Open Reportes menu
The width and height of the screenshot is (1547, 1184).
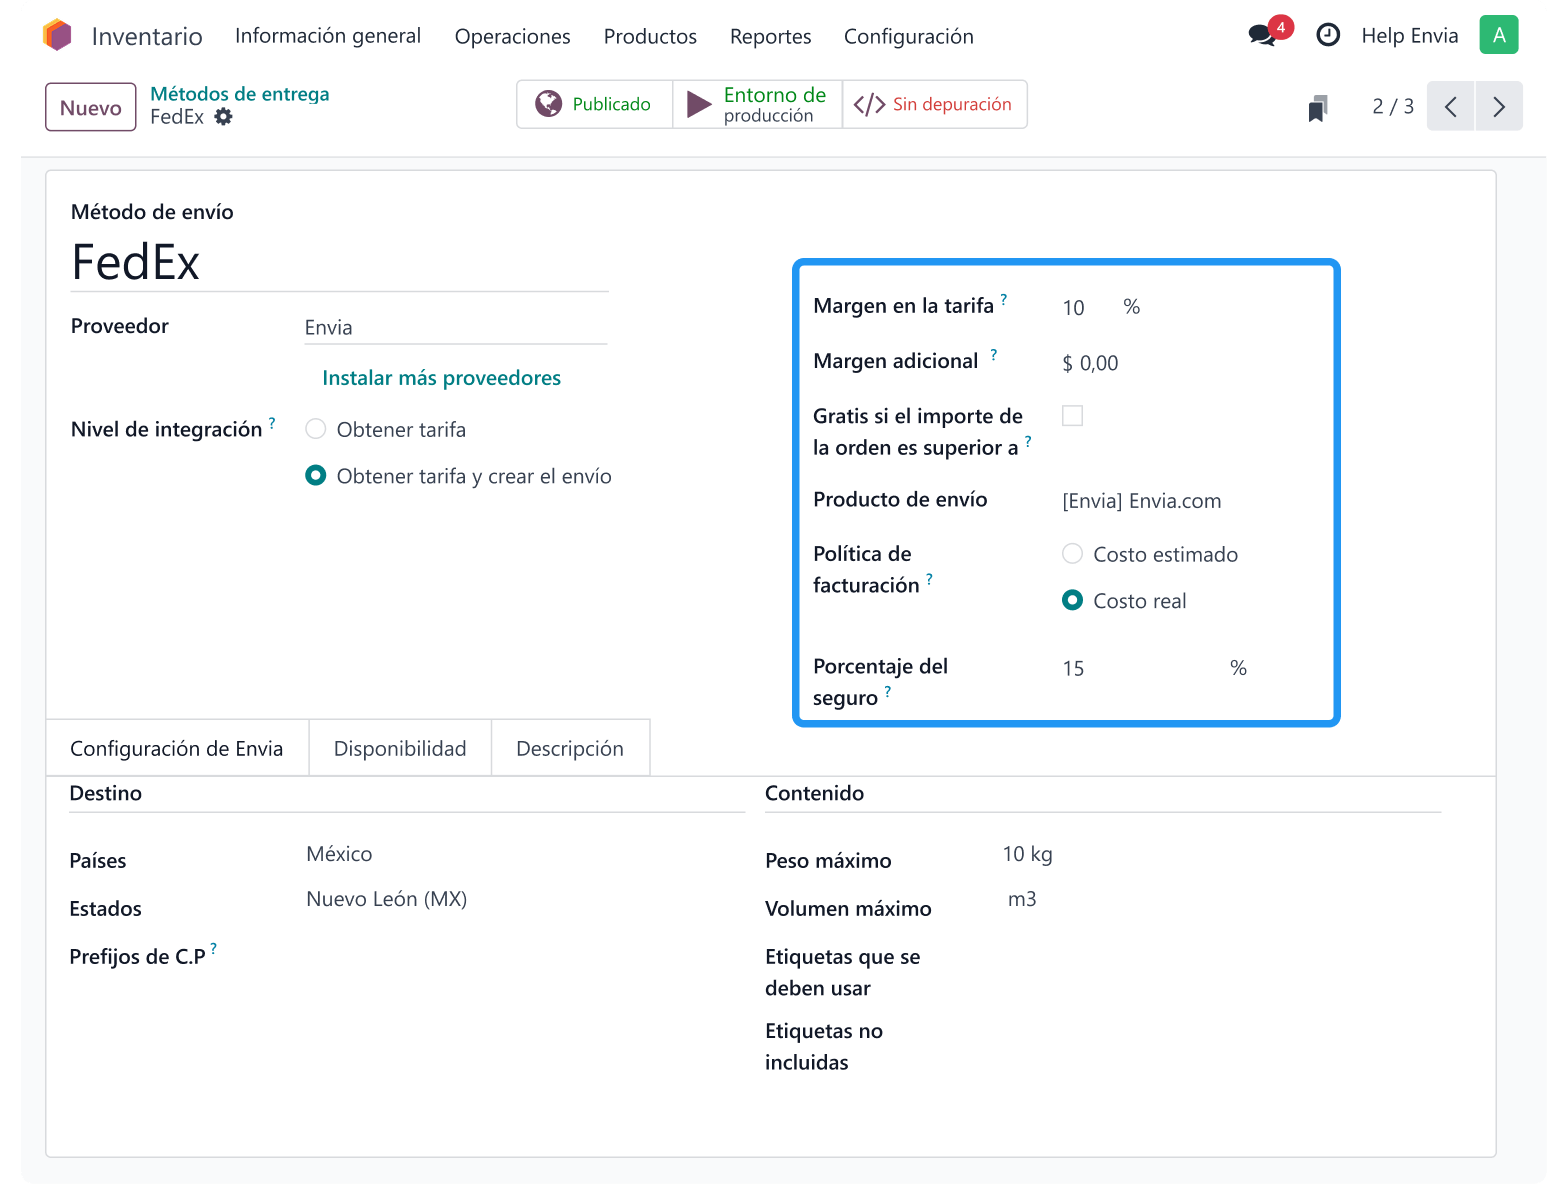770,36
